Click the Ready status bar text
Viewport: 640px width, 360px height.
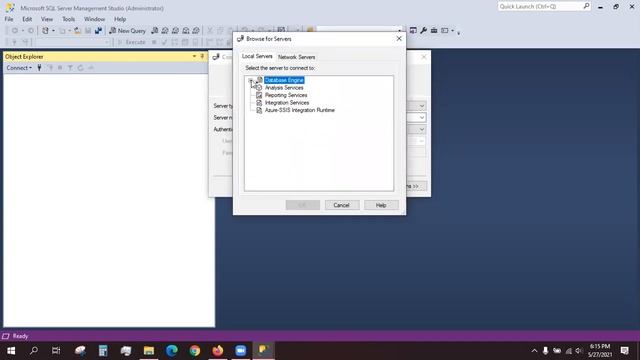tap(20, 336)
